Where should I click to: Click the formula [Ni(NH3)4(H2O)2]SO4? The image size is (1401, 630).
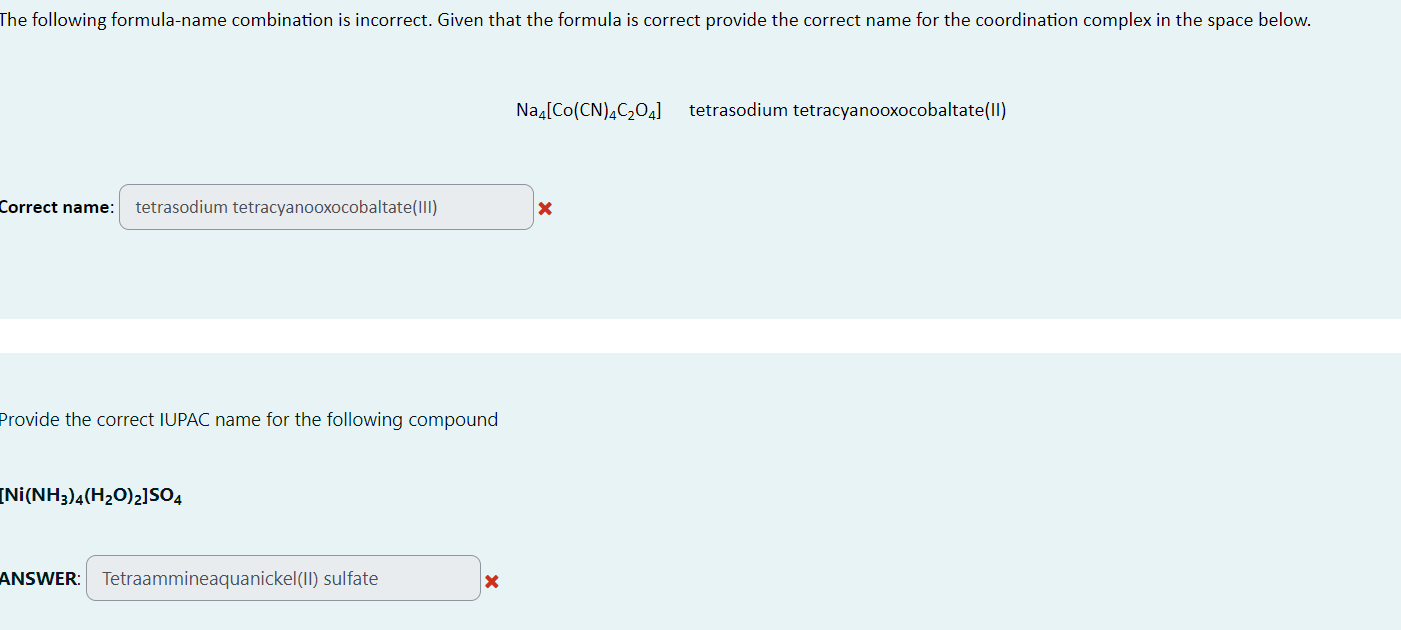coord(90,495)
